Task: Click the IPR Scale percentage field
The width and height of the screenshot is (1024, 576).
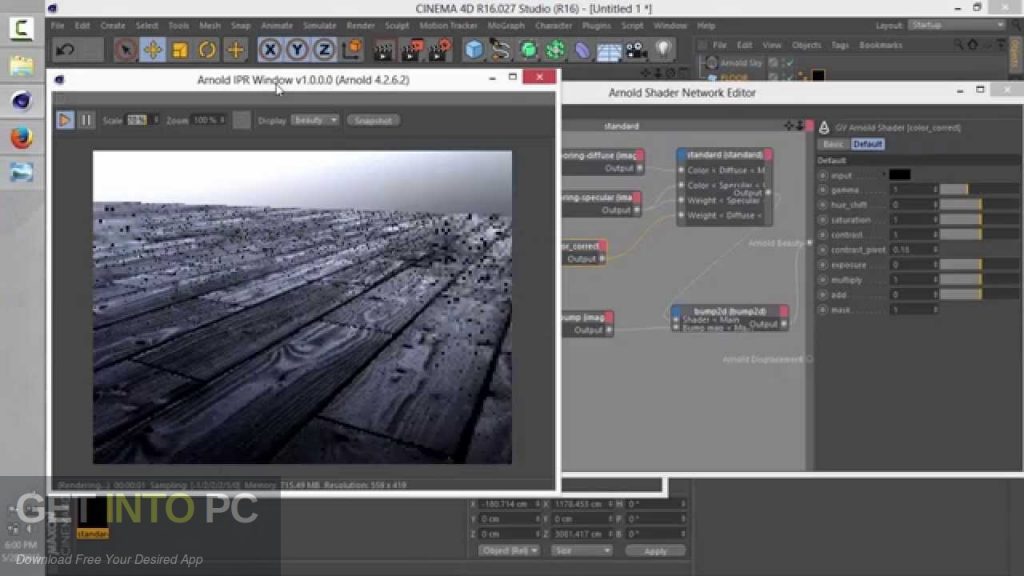Action: click(x=140, y=120)
